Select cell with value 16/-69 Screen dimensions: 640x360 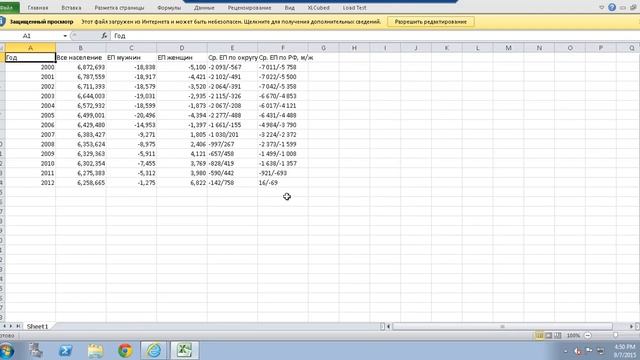click(x=283, y=183)
